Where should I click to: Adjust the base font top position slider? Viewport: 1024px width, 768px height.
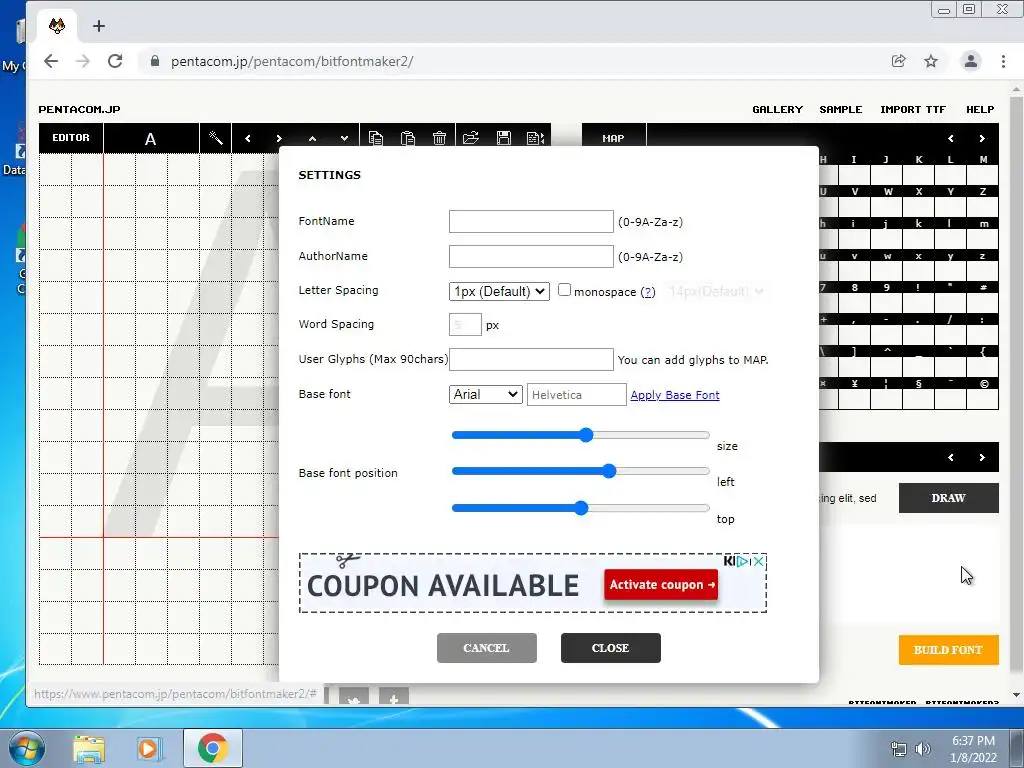(x=581, y=508)
